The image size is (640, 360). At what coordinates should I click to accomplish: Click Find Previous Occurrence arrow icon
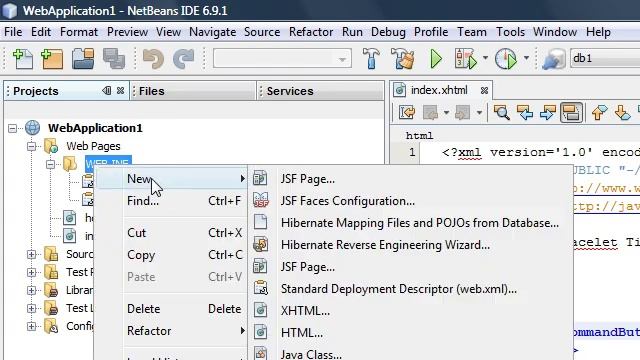pyautogui.click(x=524, y=112)
